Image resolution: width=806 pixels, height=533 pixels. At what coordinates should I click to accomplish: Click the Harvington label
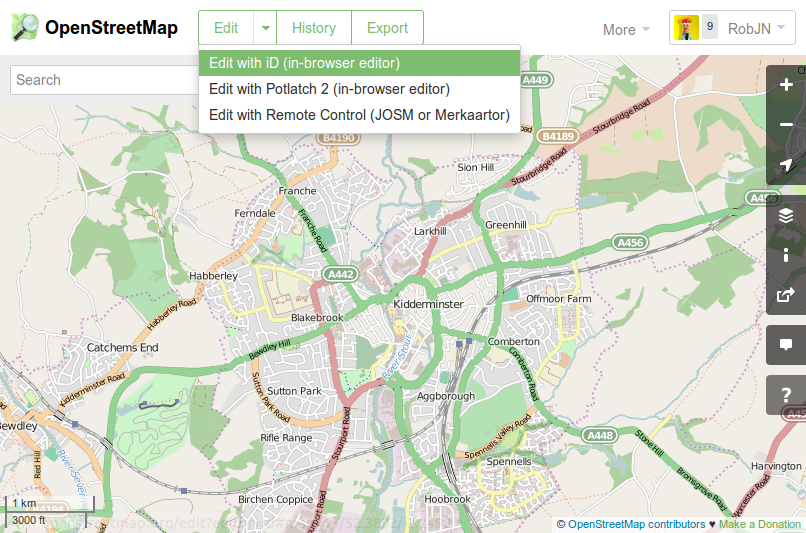click(776, 466)
